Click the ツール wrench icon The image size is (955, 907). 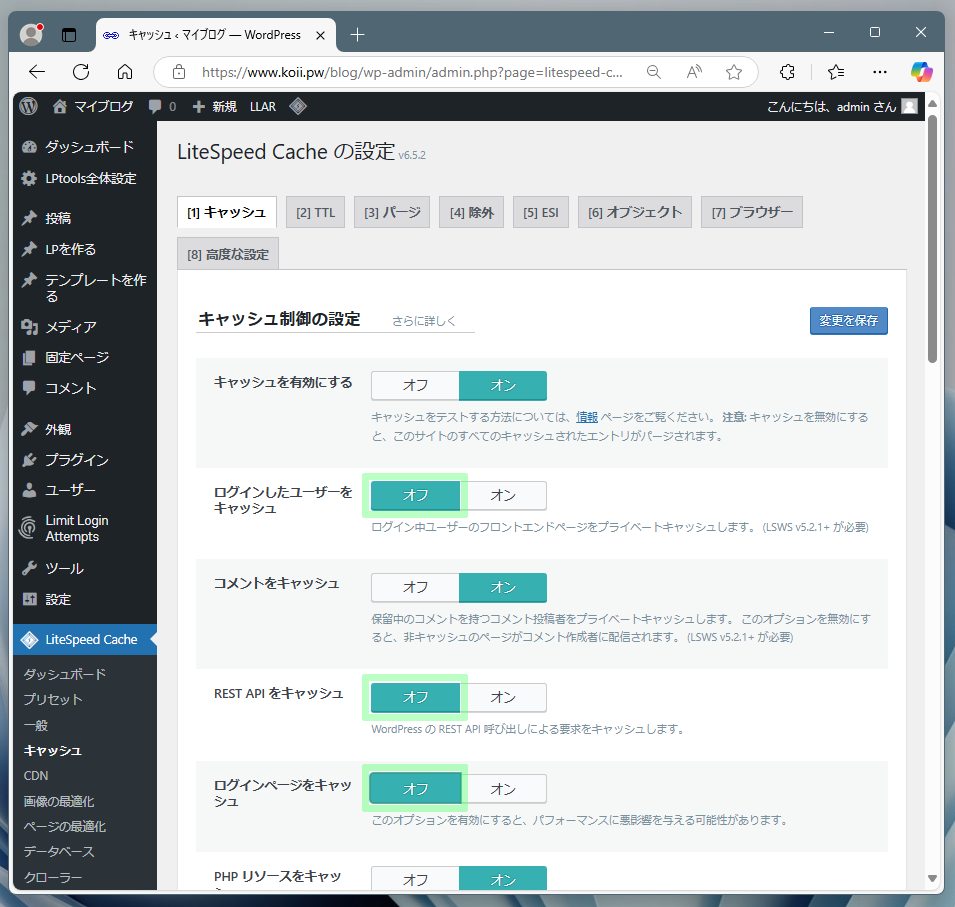tap(29, 568)
